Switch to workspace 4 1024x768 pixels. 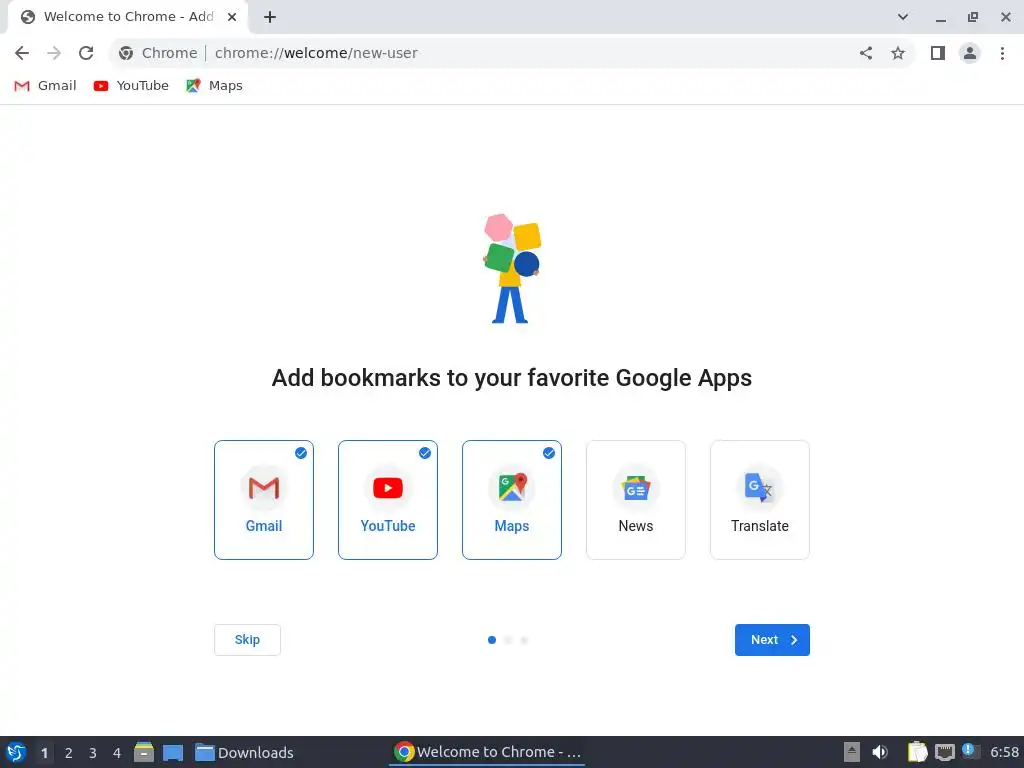[x=117, y=753]
